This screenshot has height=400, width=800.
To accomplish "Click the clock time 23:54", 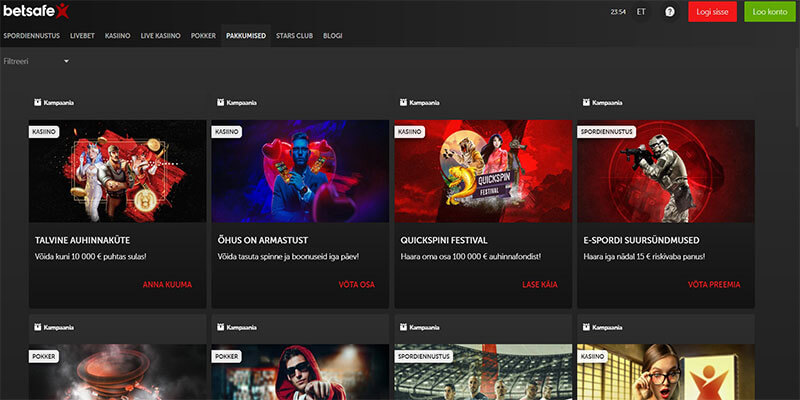I will coord(618,12).
